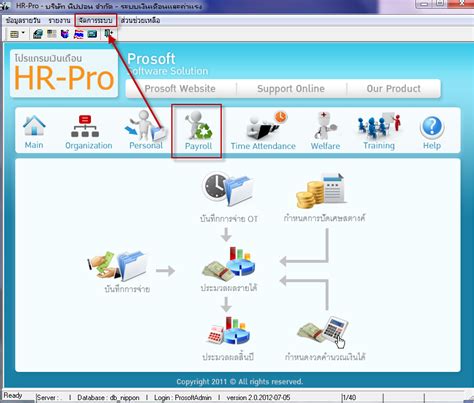The image size is (474, 403).
Task: Click the purple box toolbar icon
Action: pos(65,34)
